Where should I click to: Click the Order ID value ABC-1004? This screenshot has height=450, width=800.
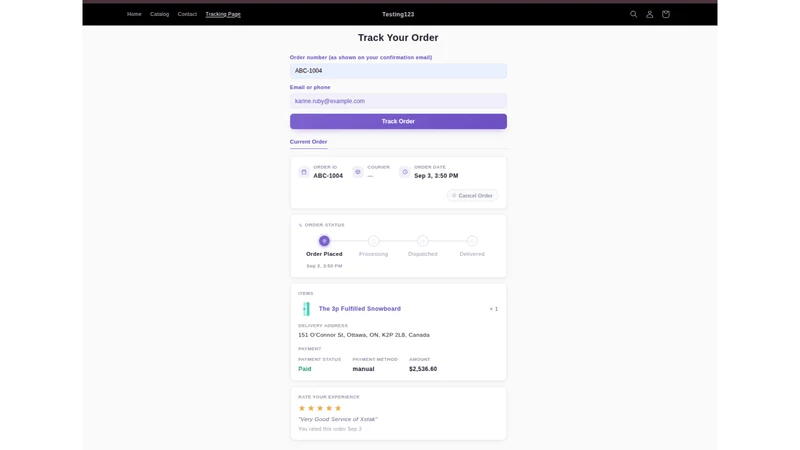click(328, 176)
